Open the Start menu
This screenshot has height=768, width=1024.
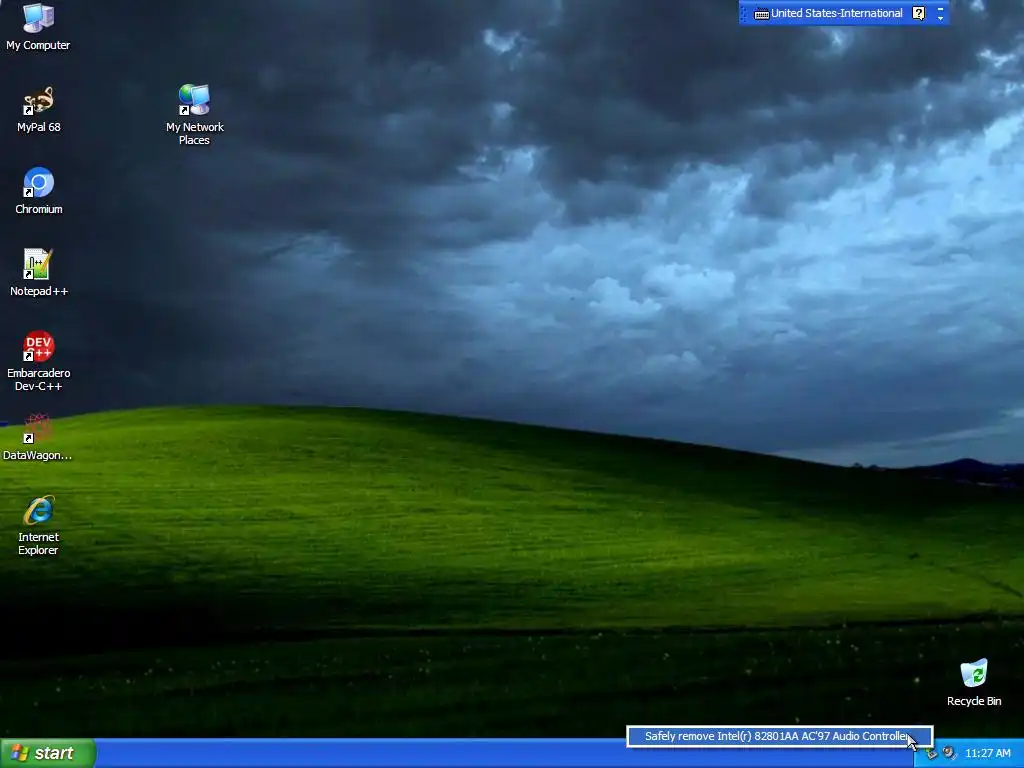coord(48,753)
